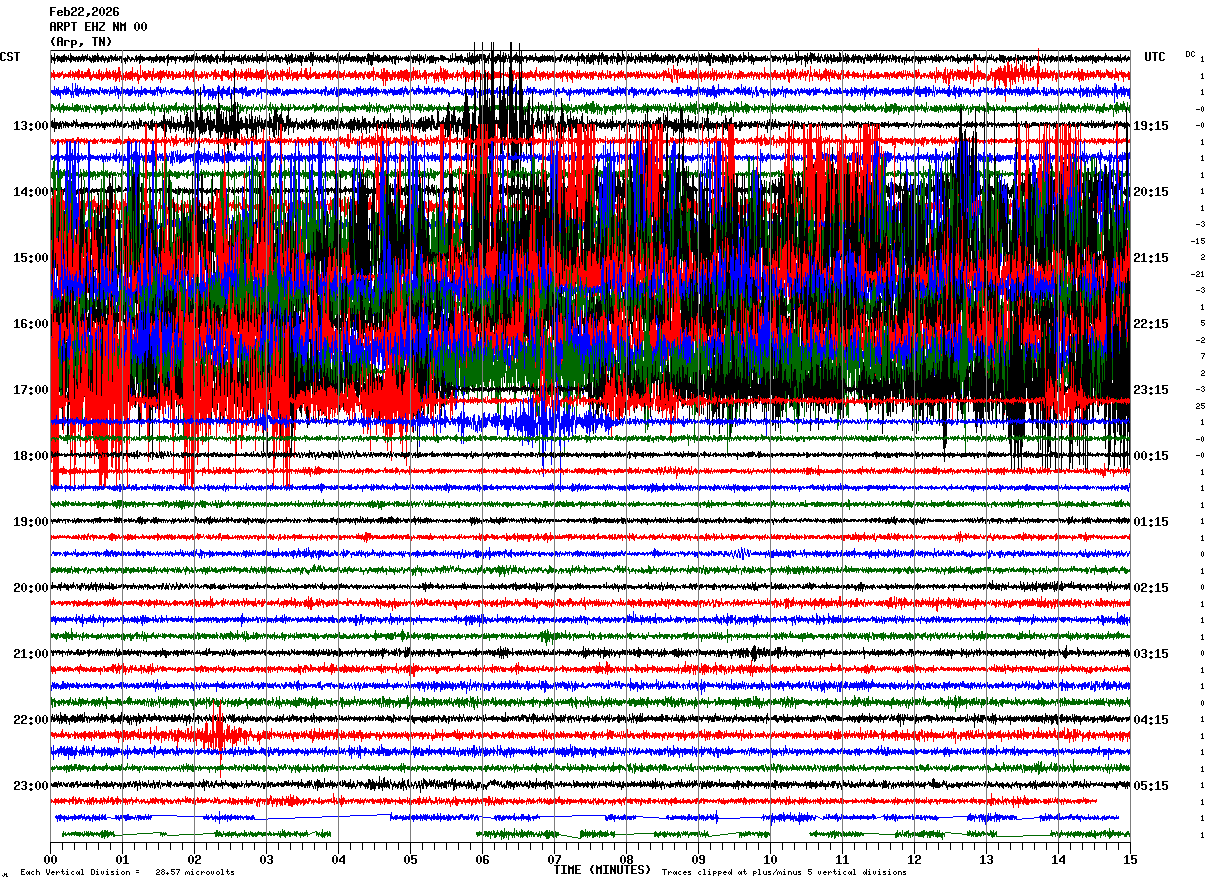Click minute tick label "10" on time axis
This screenshot has width=1210, height=886.
coord(770,859)
